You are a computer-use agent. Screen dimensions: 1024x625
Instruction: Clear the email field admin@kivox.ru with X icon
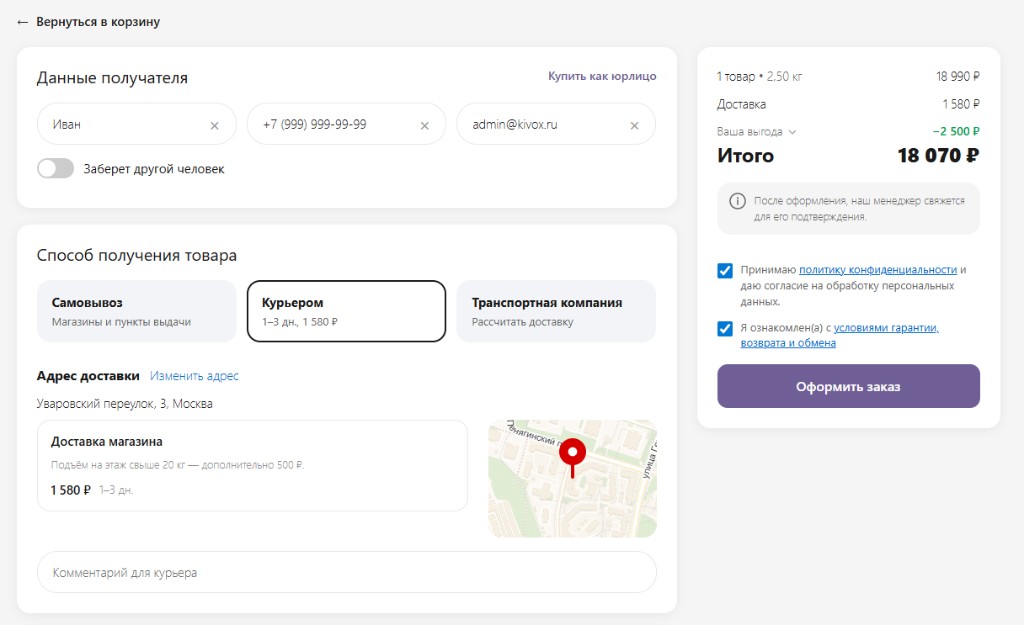point(634,125)
